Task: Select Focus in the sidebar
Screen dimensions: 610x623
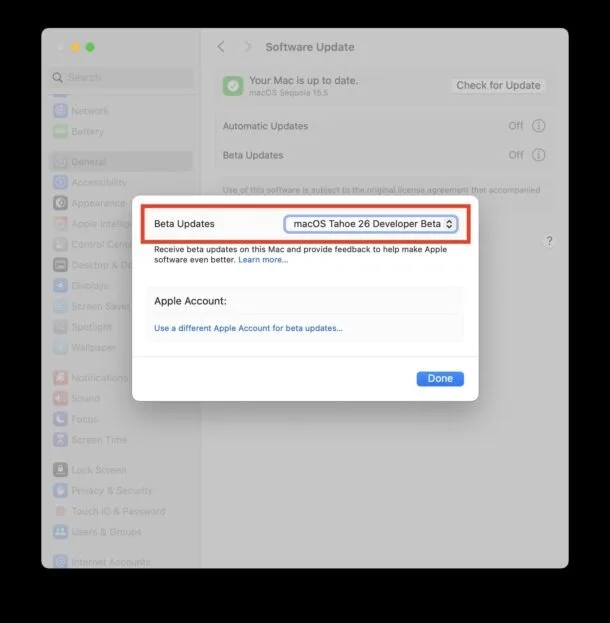Action: click(x=76, y=419)
